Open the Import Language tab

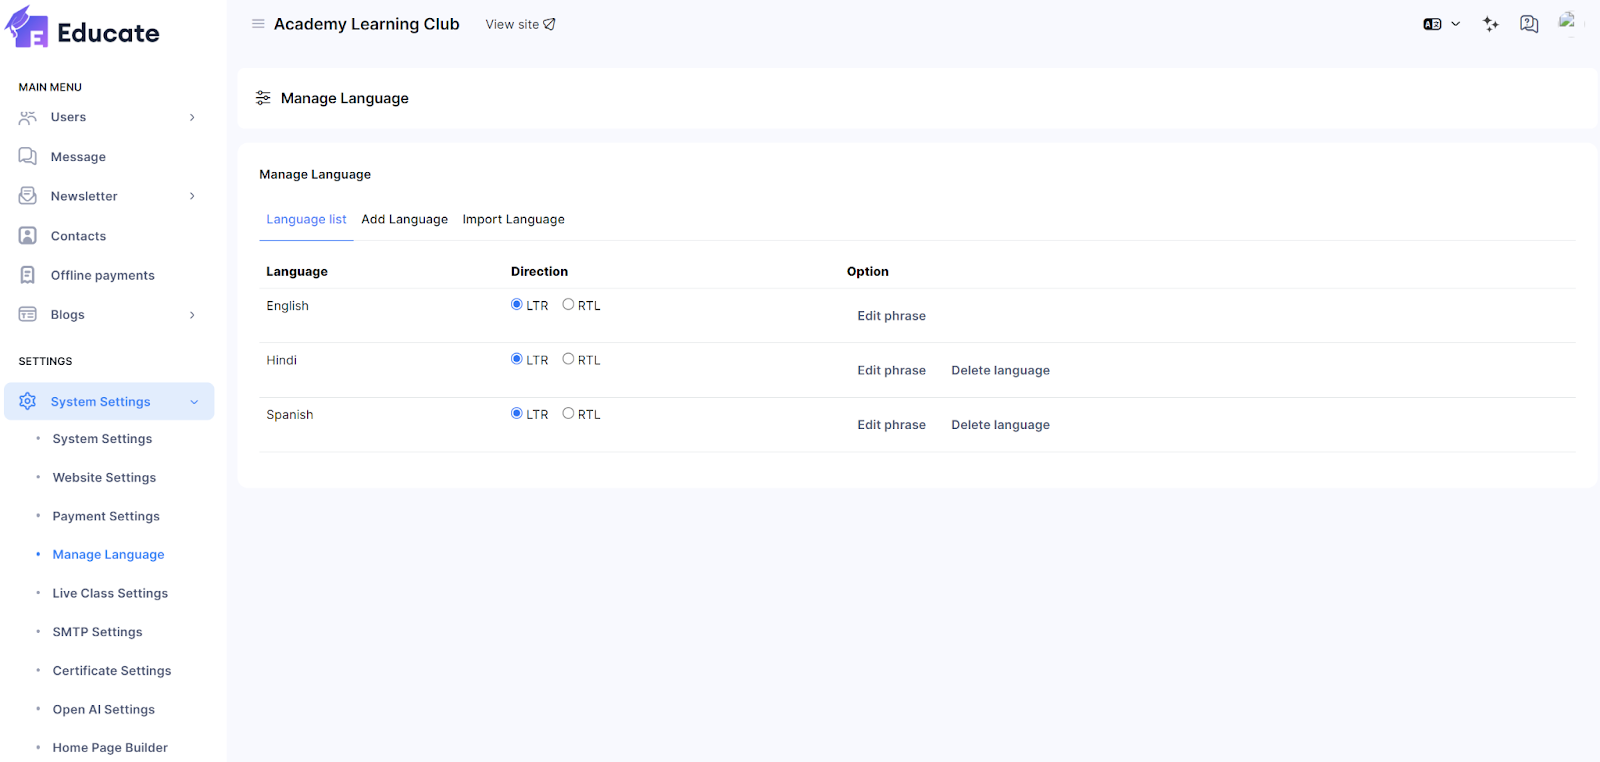pos(513,220)
